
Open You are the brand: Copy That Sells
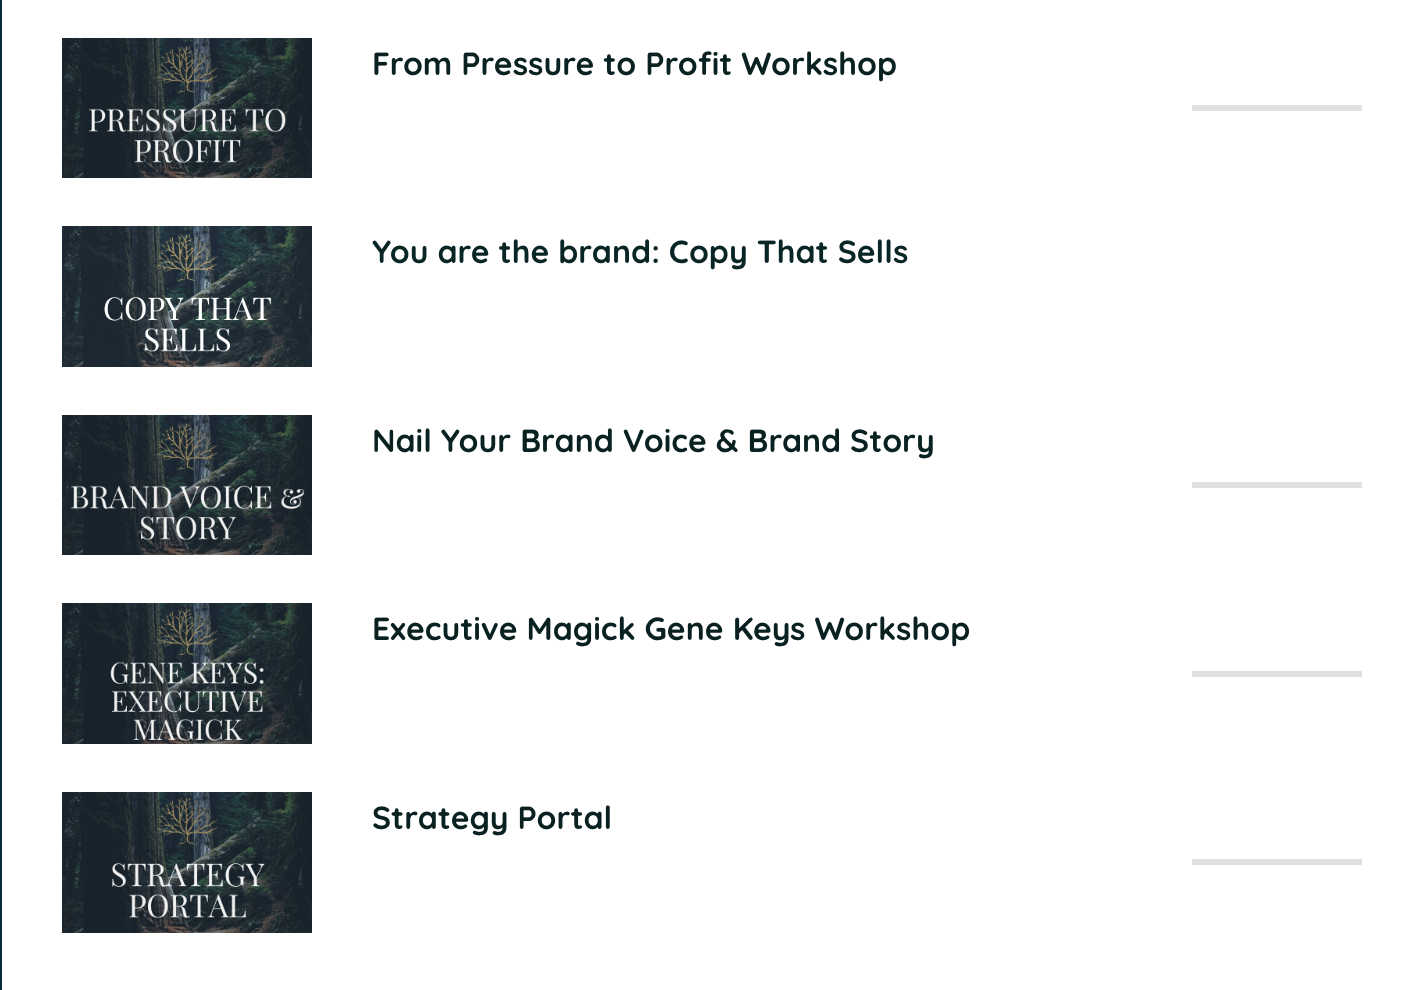[640, 253]
